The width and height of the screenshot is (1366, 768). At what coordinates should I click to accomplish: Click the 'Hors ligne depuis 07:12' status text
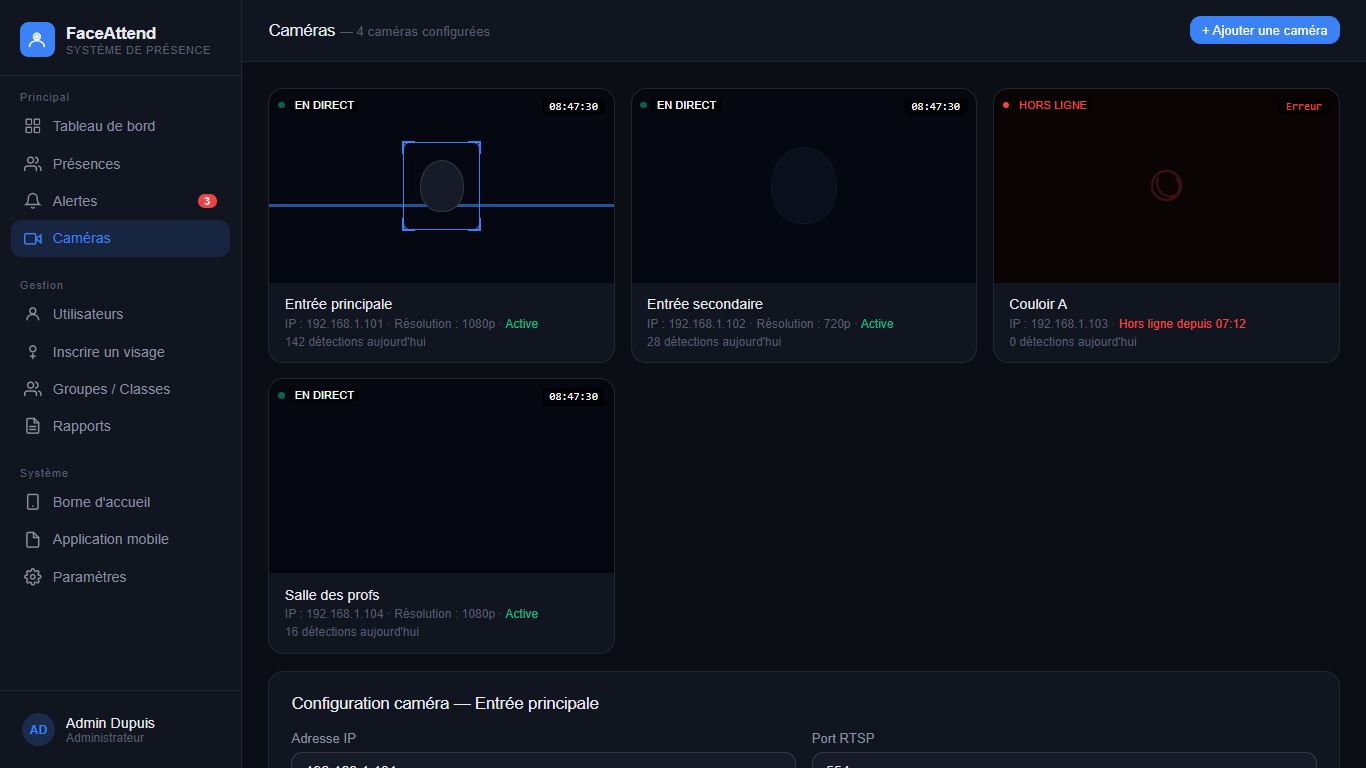(1182, 324)
